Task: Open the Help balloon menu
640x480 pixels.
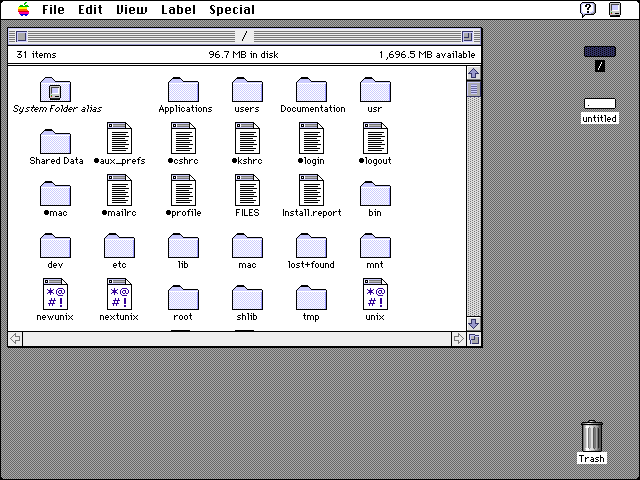Action: (x=588, y=9)
